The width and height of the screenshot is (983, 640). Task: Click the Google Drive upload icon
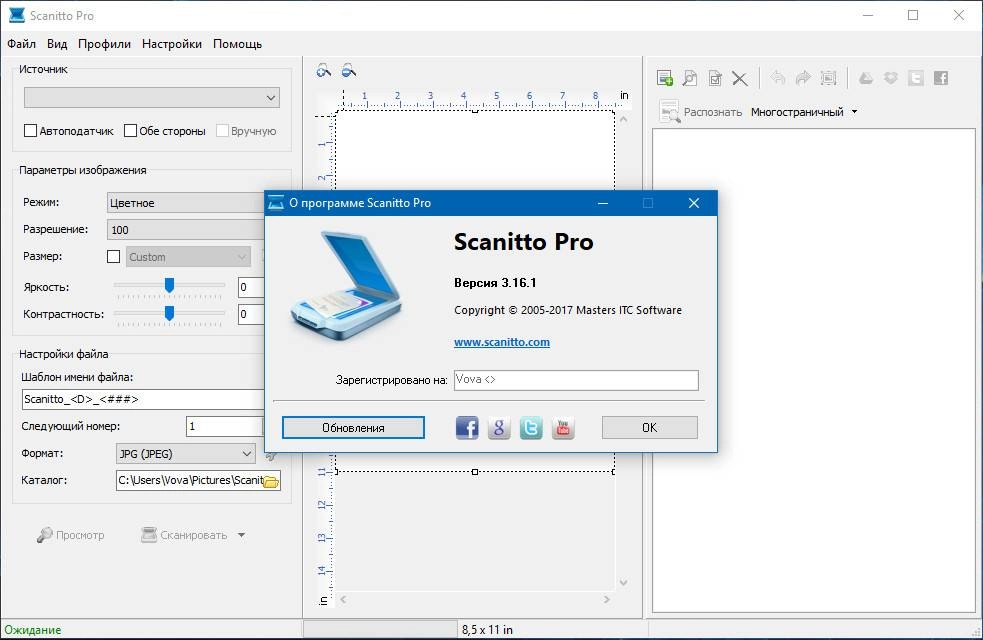866,78
